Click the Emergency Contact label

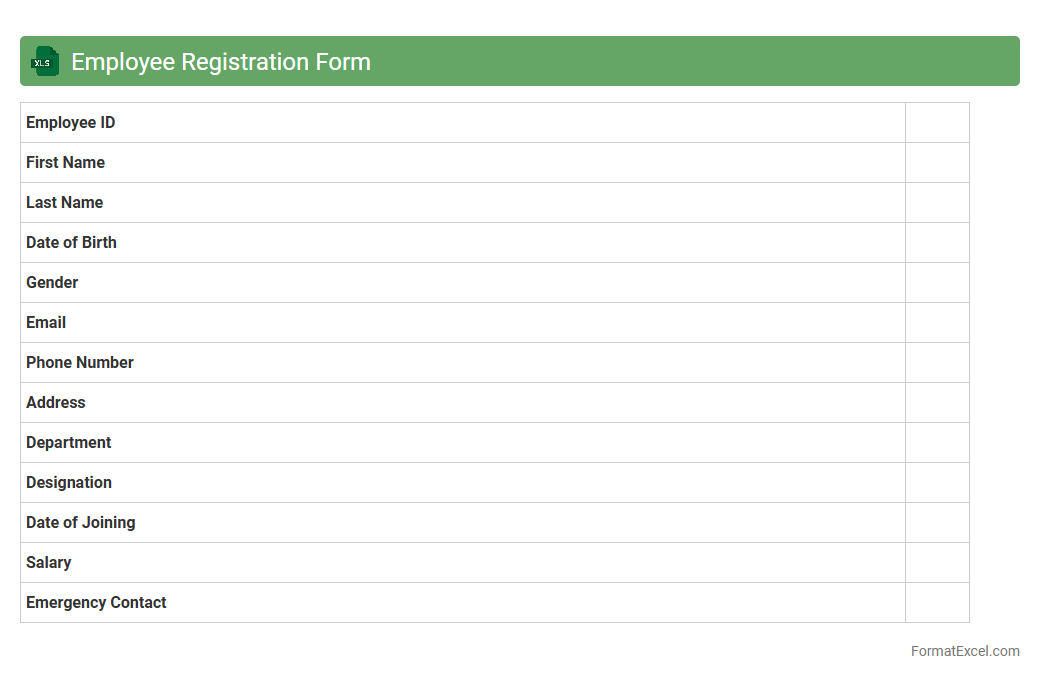(x=96, y=603)
